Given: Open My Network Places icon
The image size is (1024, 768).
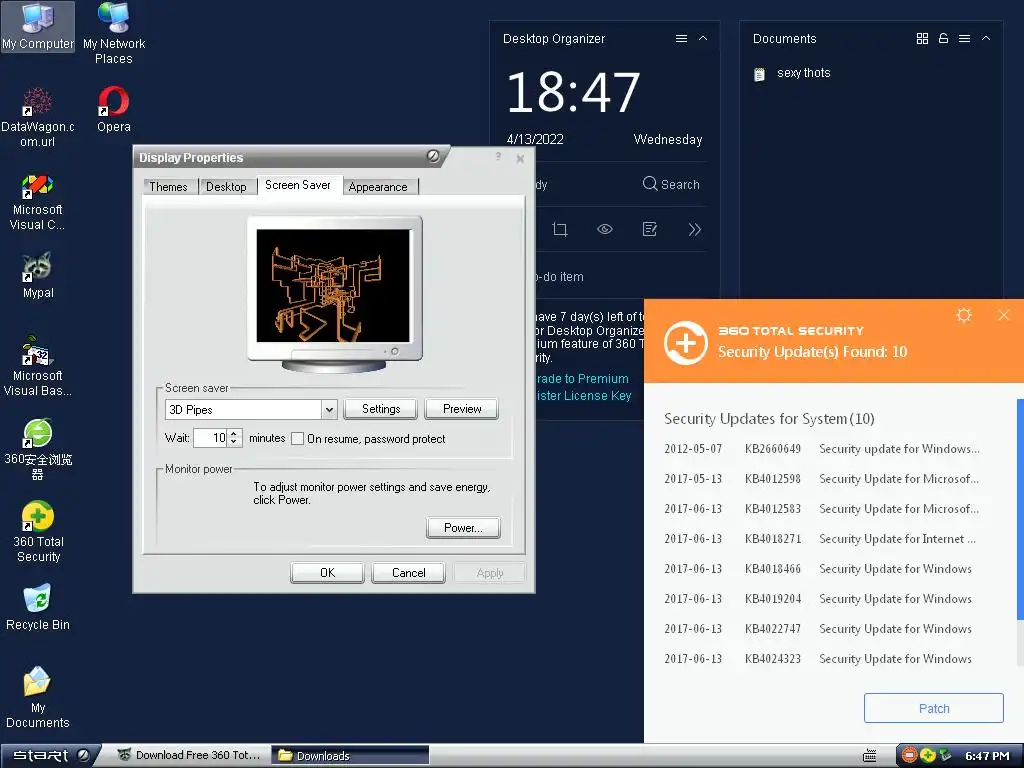Looking at the screenshot, I should tap(114, 33).
